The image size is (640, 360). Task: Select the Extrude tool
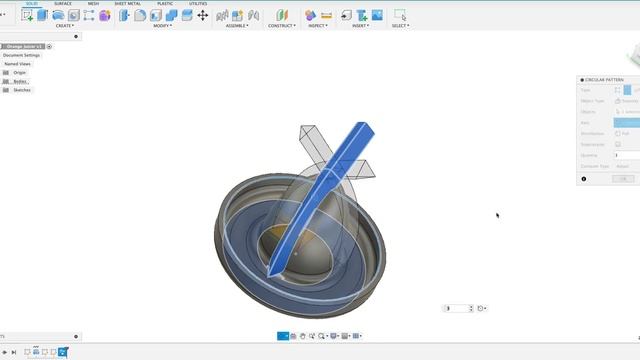coord(42,16)
